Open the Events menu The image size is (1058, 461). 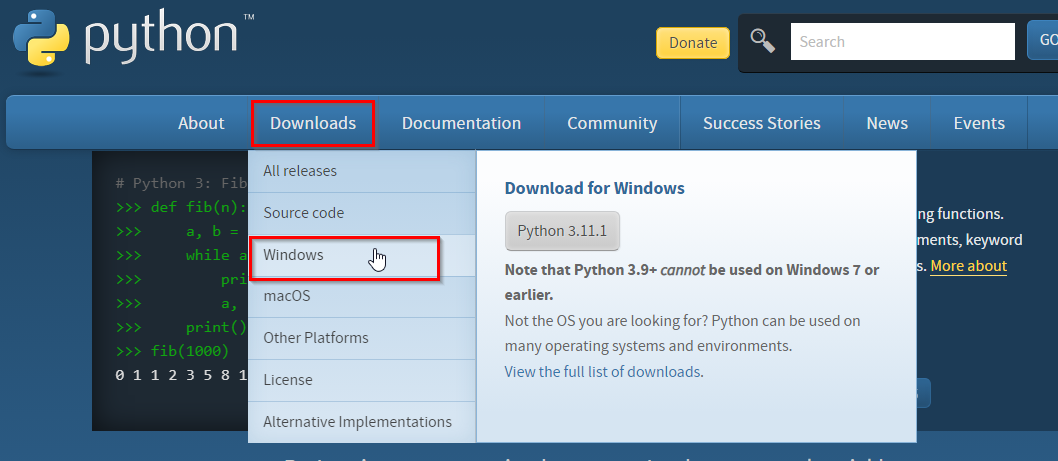coord(979,123)
